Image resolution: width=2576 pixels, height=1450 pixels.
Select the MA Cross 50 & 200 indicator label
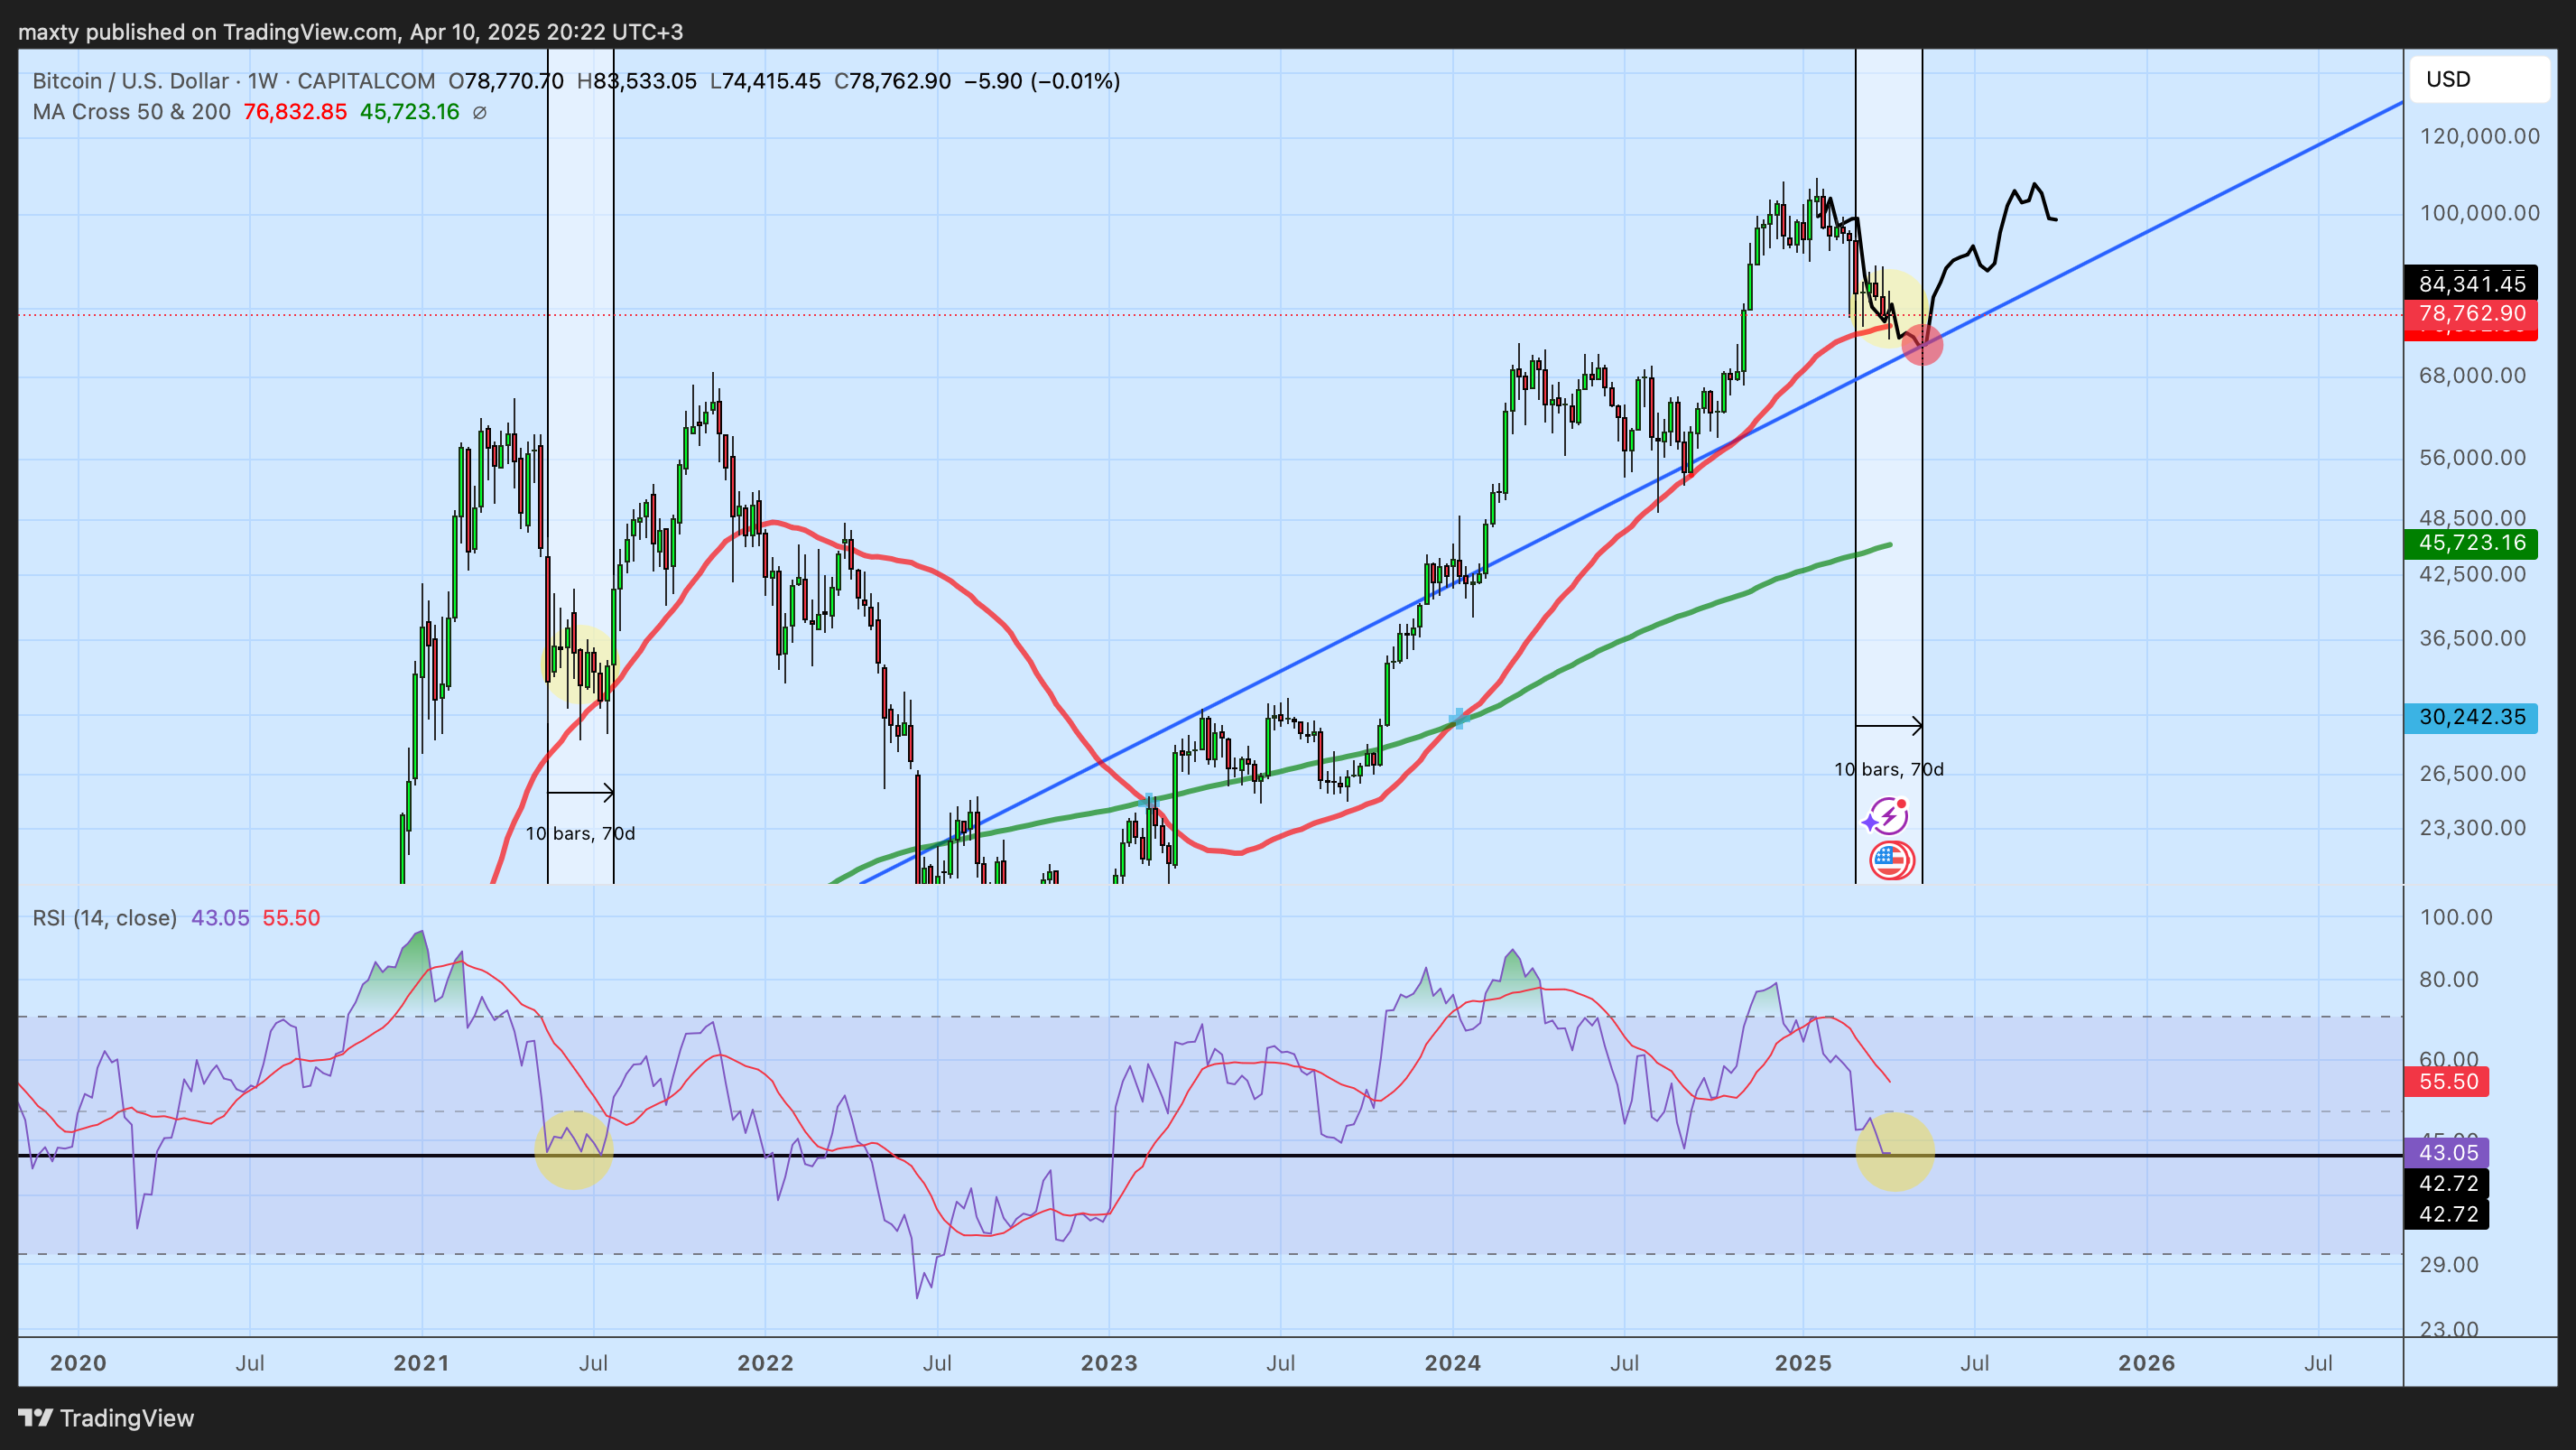[x=131, y=112]
